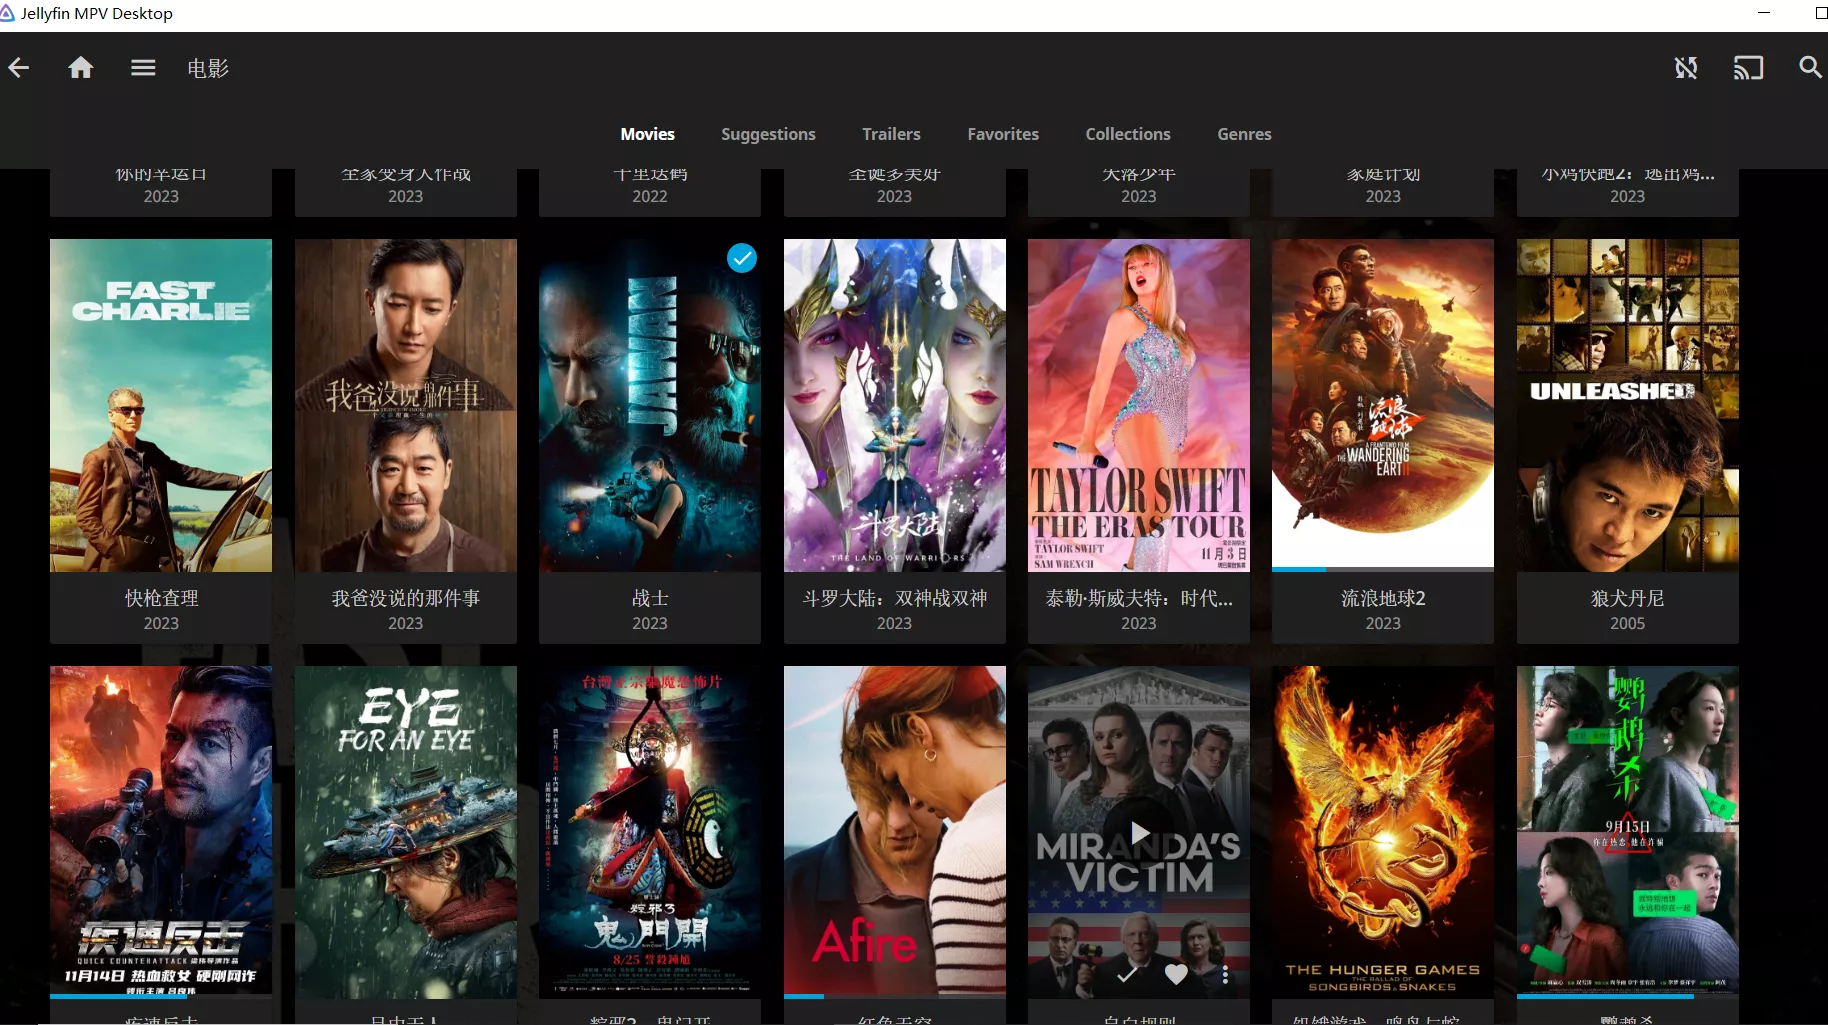Open The Wandering Earth 2 poster
1828x1025 pixels.
[x=1383, y=405]
